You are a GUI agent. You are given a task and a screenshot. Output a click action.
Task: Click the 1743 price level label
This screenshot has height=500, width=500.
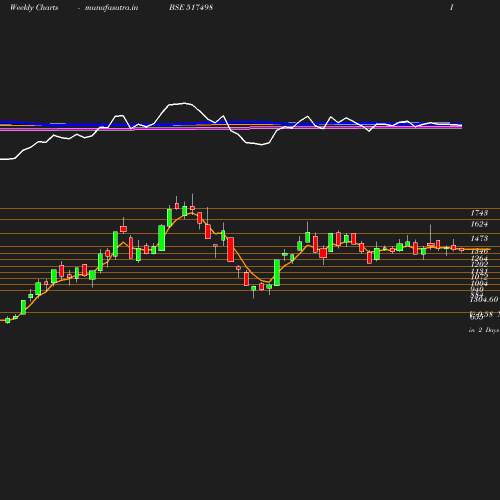(x=479, y=213)
